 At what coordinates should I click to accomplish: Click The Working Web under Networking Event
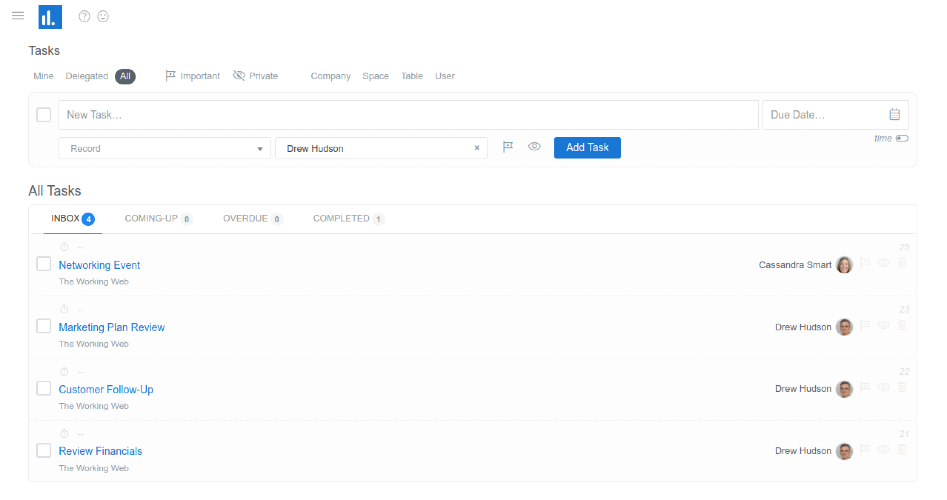pyautogui.click(x=94, y=281)
